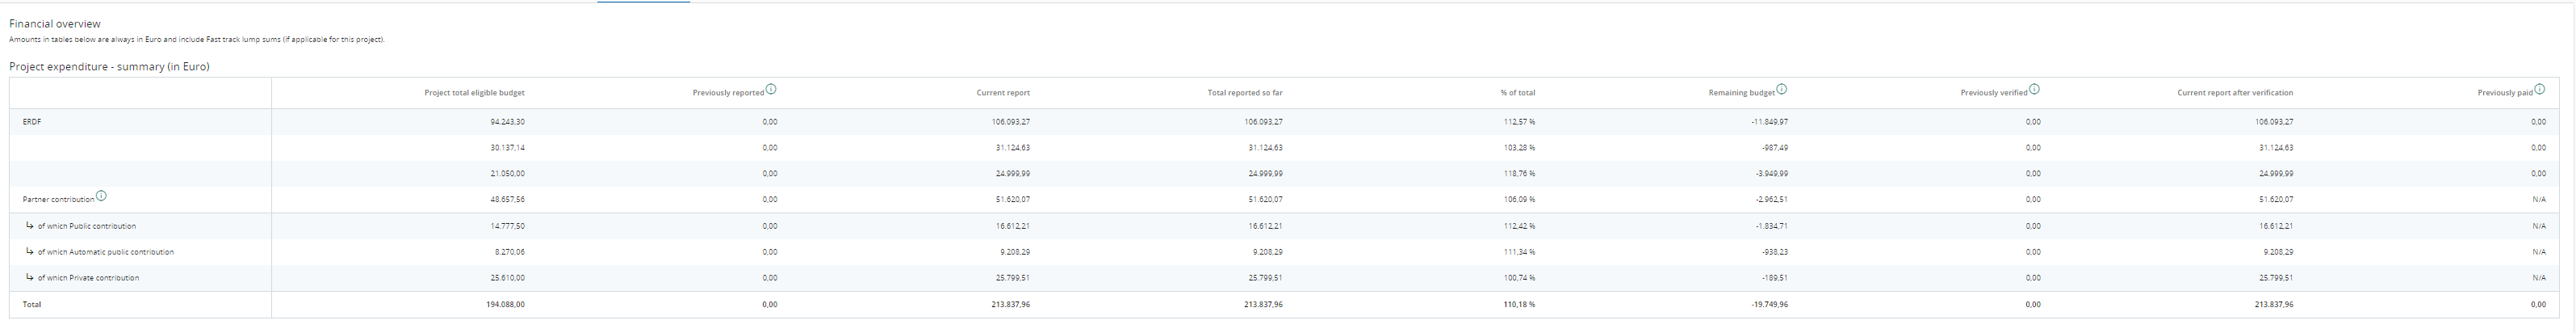Click the Project total eligible budget header
The width and height of the screenshot is (2576, 333).
[x=474, y=93]
